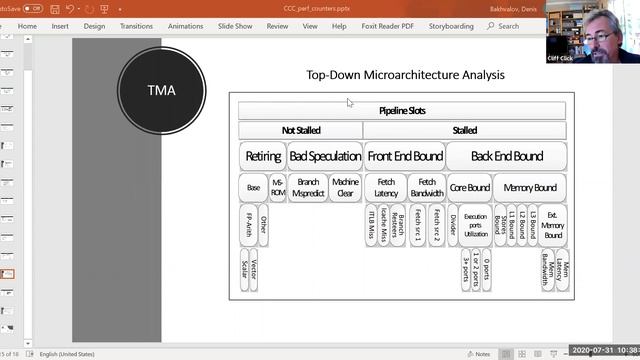Screen dimensions: 640x360
Task: Click the Redo icon in quick access toolbar
Action: point(89,9)
